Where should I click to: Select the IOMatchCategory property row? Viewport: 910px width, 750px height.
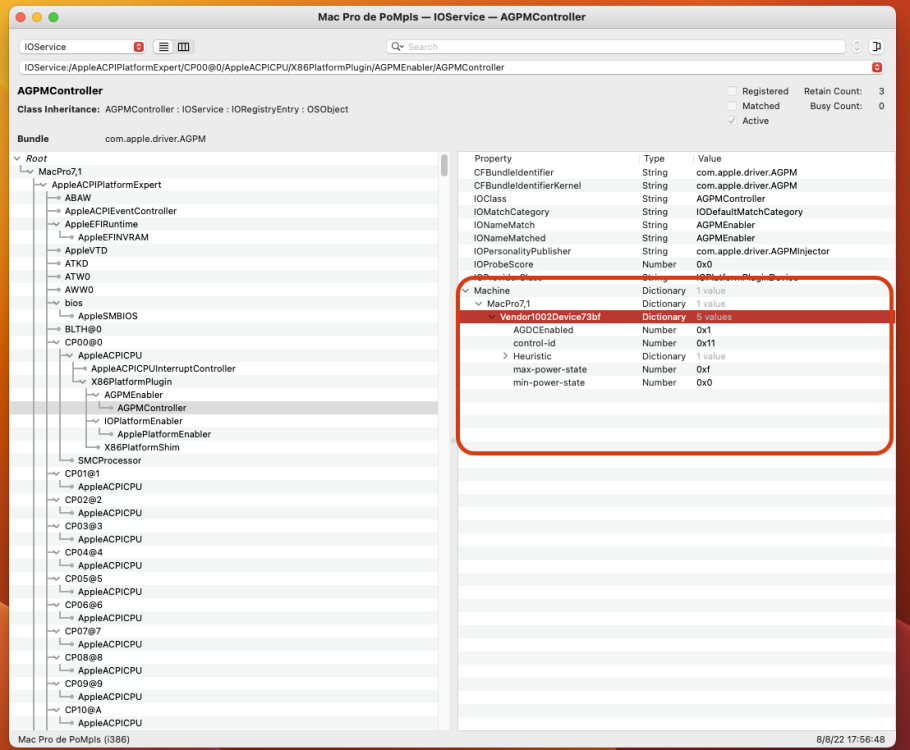(x=676, y=212)
